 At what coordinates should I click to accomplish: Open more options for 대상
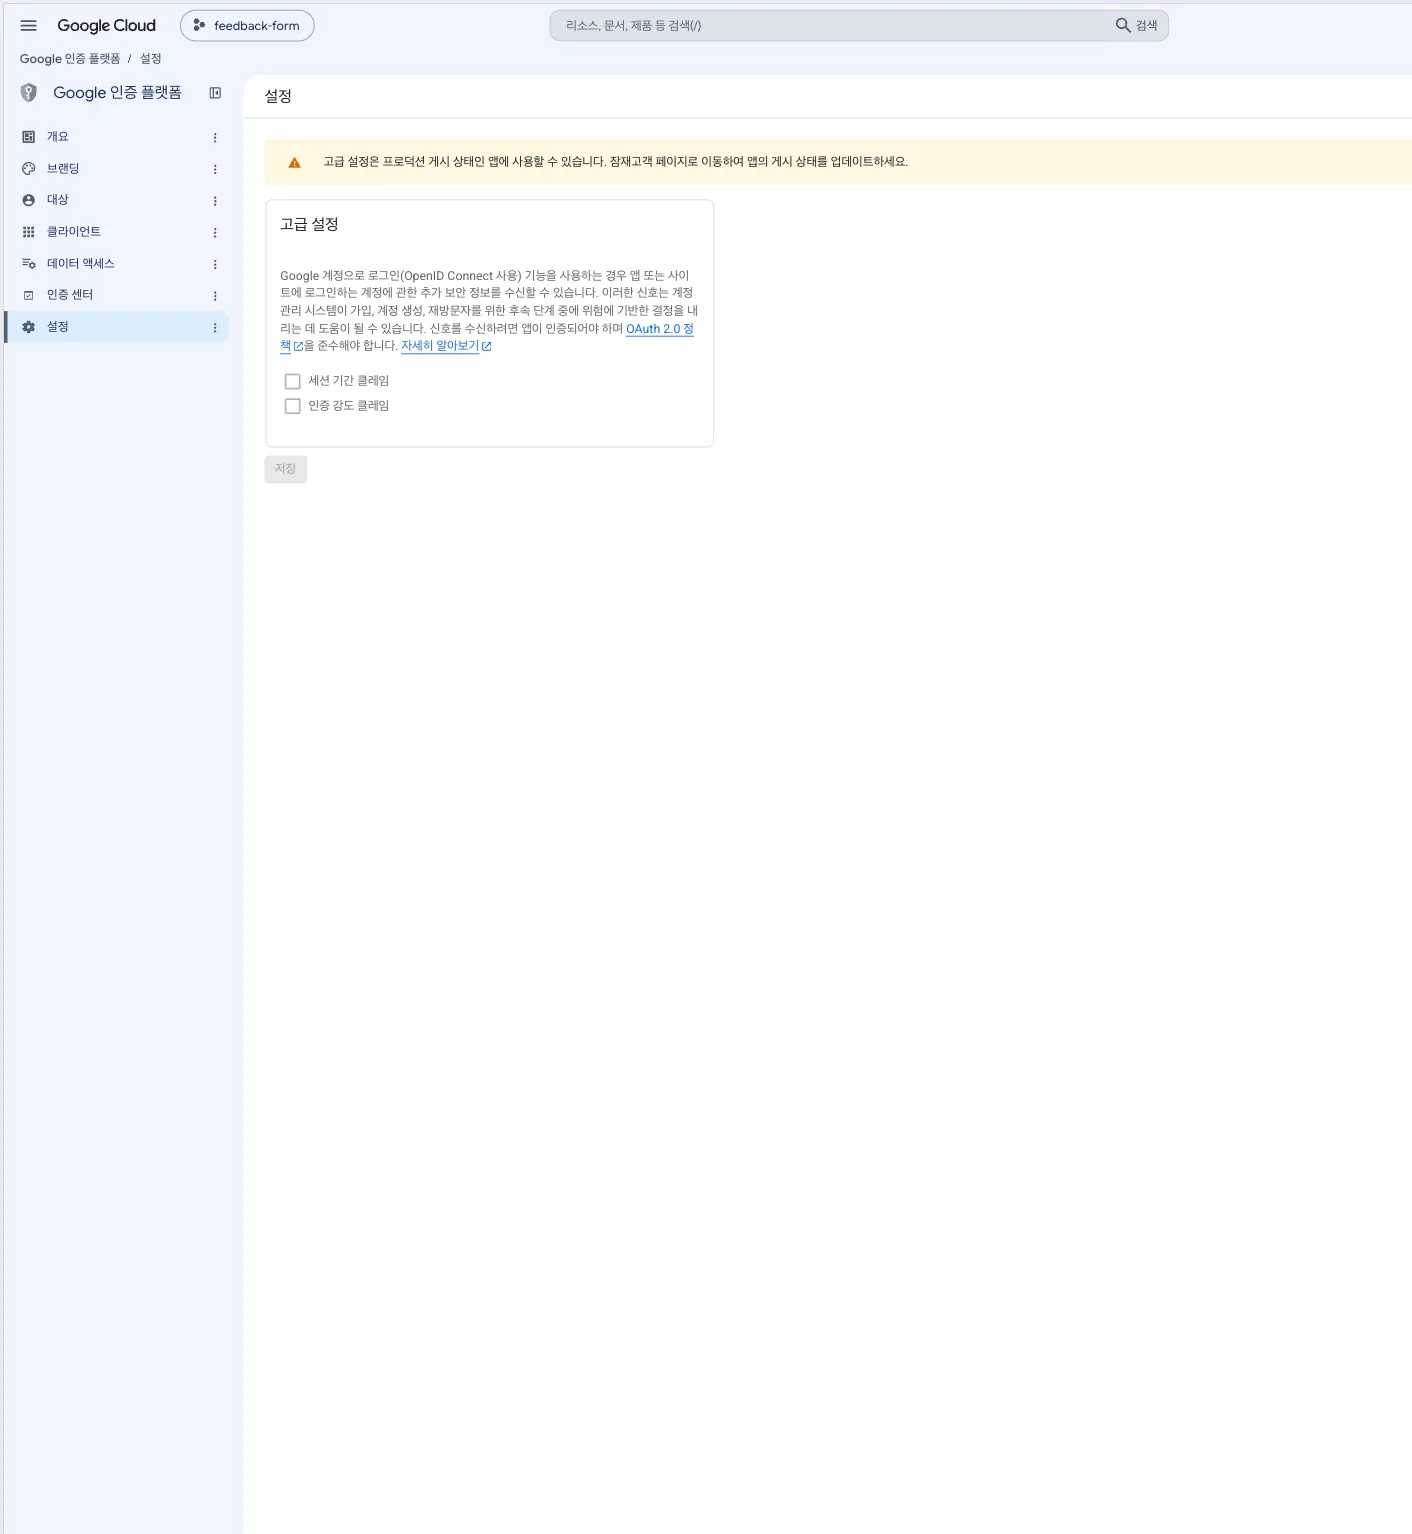click(x=215, y=201)
